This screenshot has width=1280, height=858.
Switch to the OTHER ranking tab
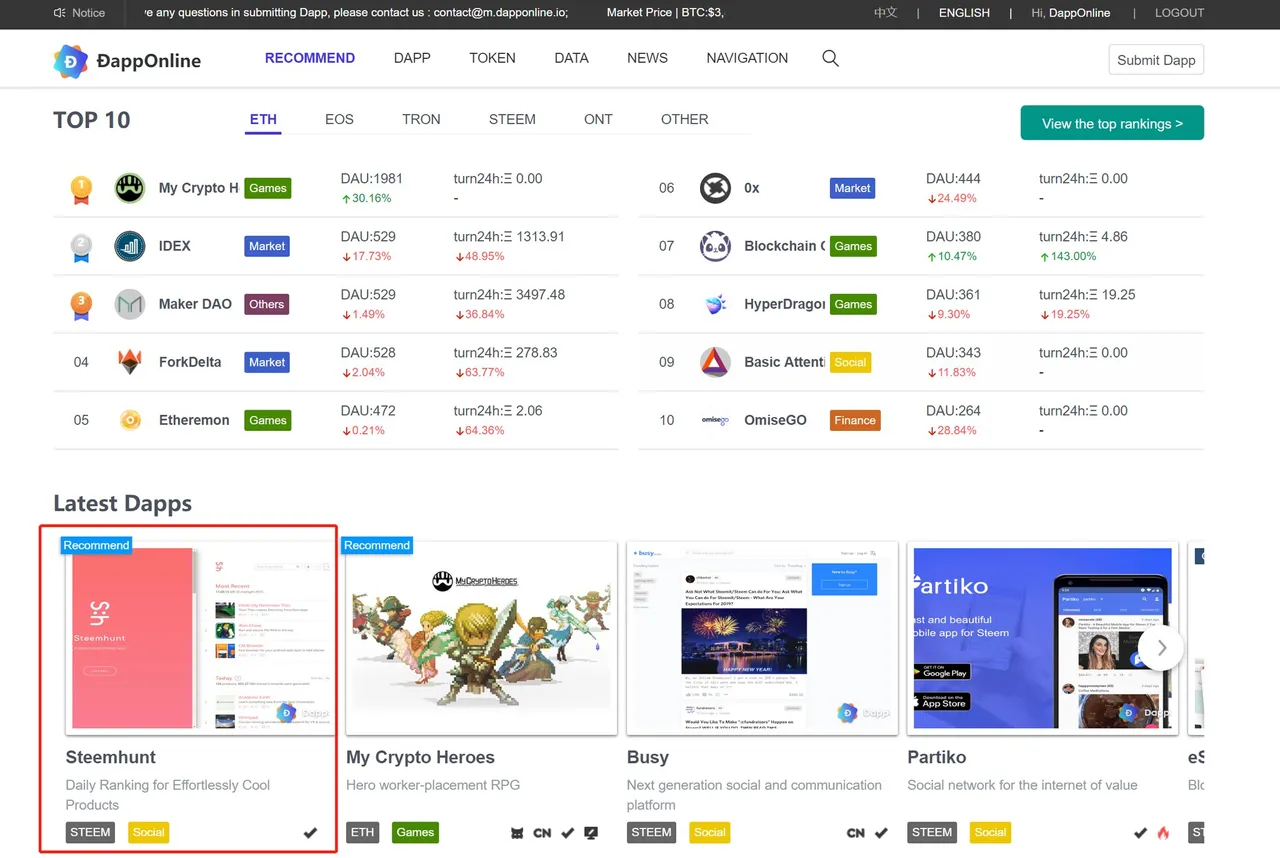pyautogui.click(x=684, y=119)
